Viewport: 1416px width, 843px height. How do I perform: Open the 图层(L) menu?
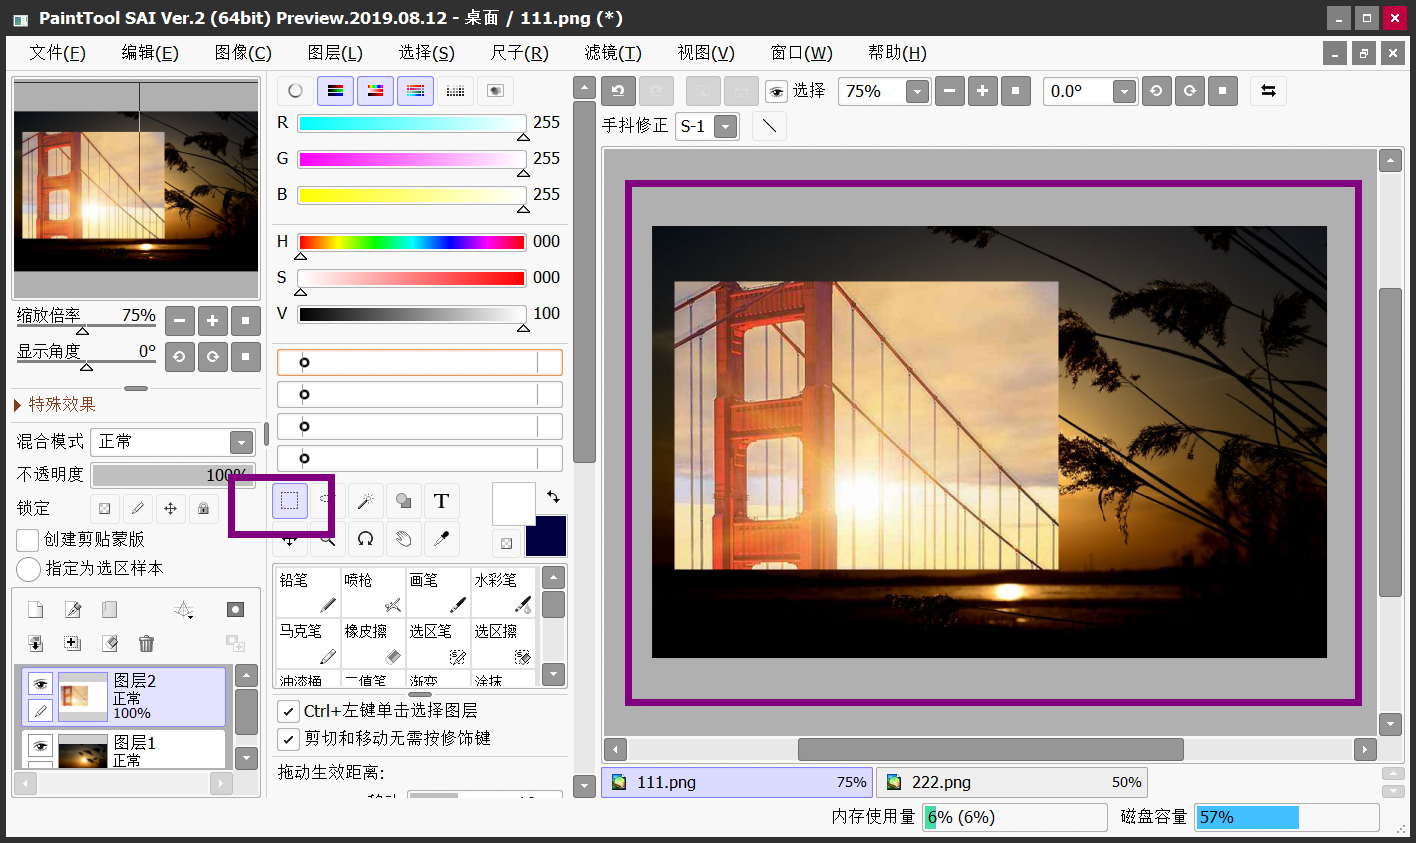coord(335,53)
